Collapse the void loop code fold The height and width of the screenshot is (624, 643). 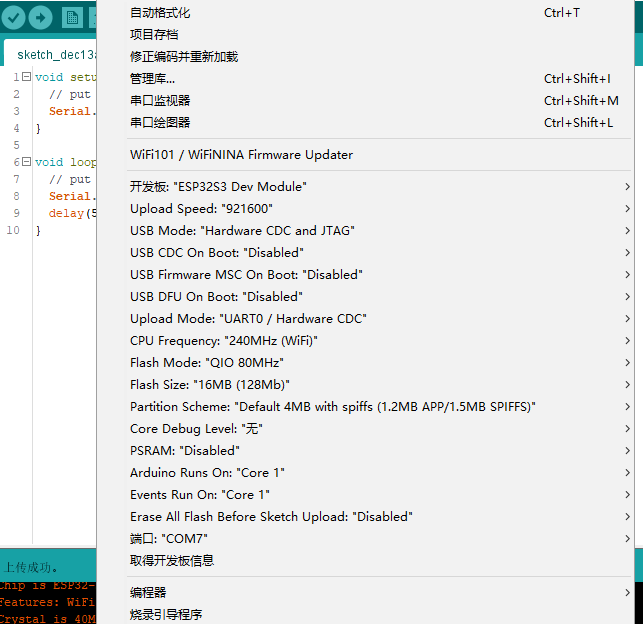pyautogui.click(x=26, y=162)
